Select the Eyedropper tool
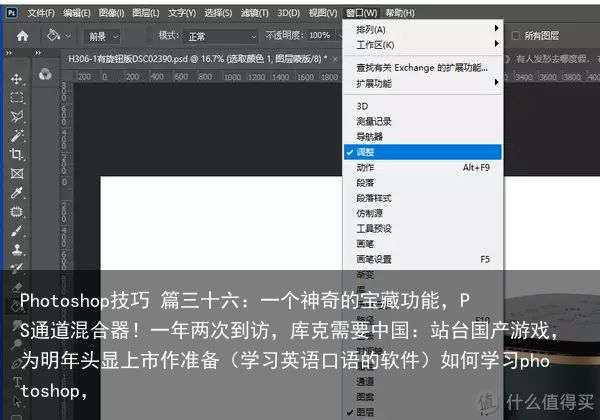600x420 pixels. [16, 192]
